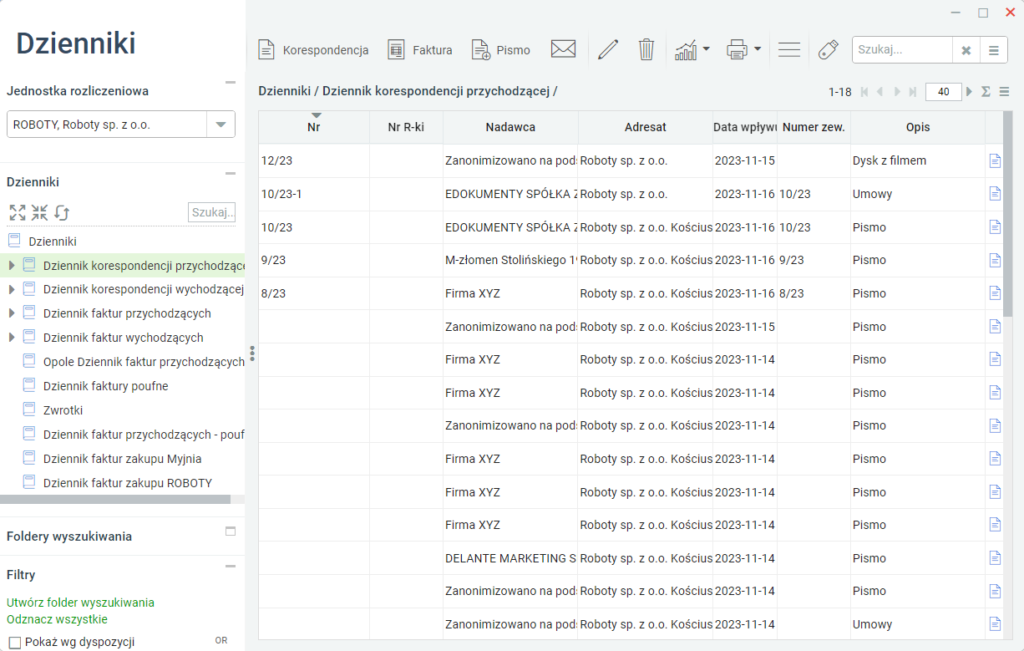Open document icon for row 12/23
Image resolution: width=1024 pixels, height=651 pixels.
pos(995,161)
